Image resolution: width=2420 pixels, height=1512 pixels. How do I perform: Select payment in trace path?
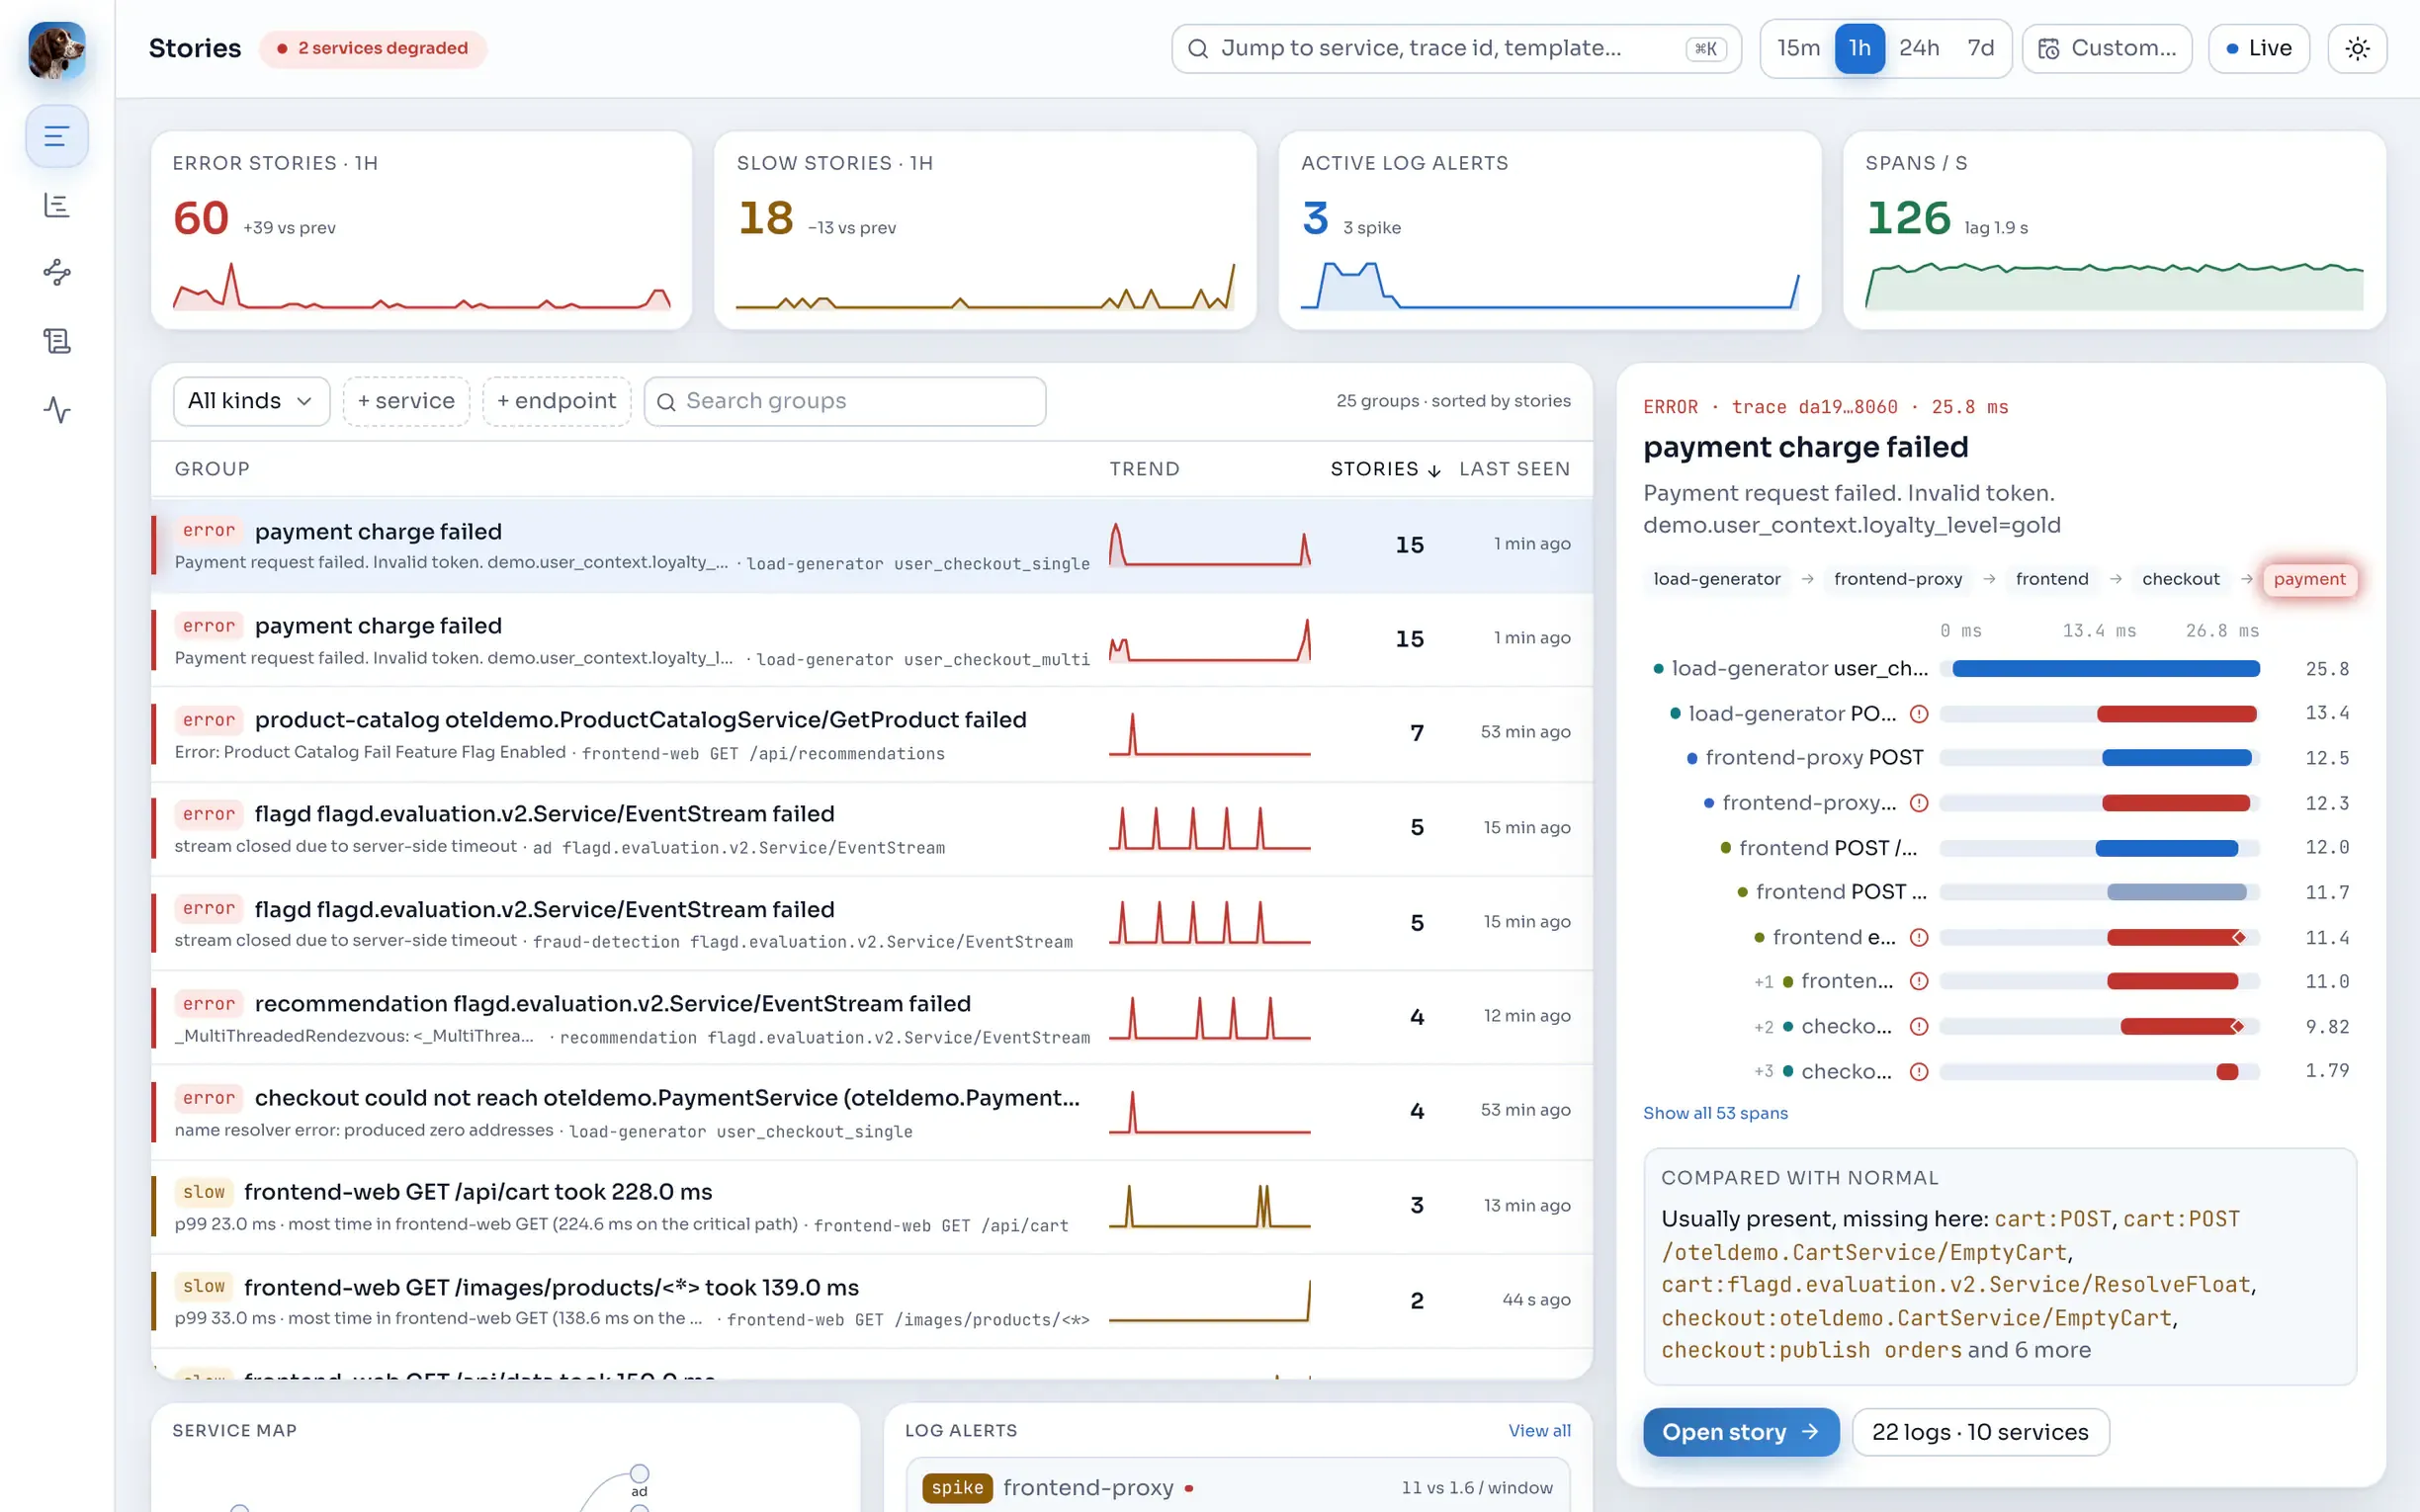(2309, 579)
